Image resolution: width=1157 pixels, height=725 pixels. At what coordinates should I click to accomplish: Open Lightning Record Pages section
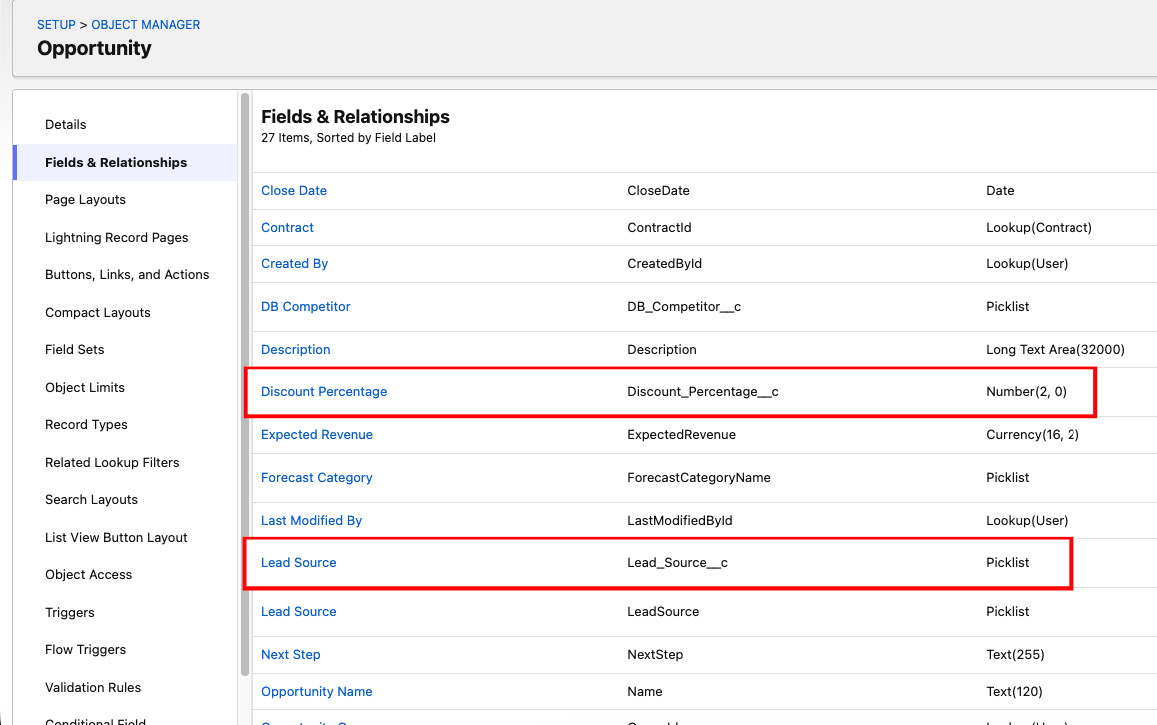tap(116, 238)
